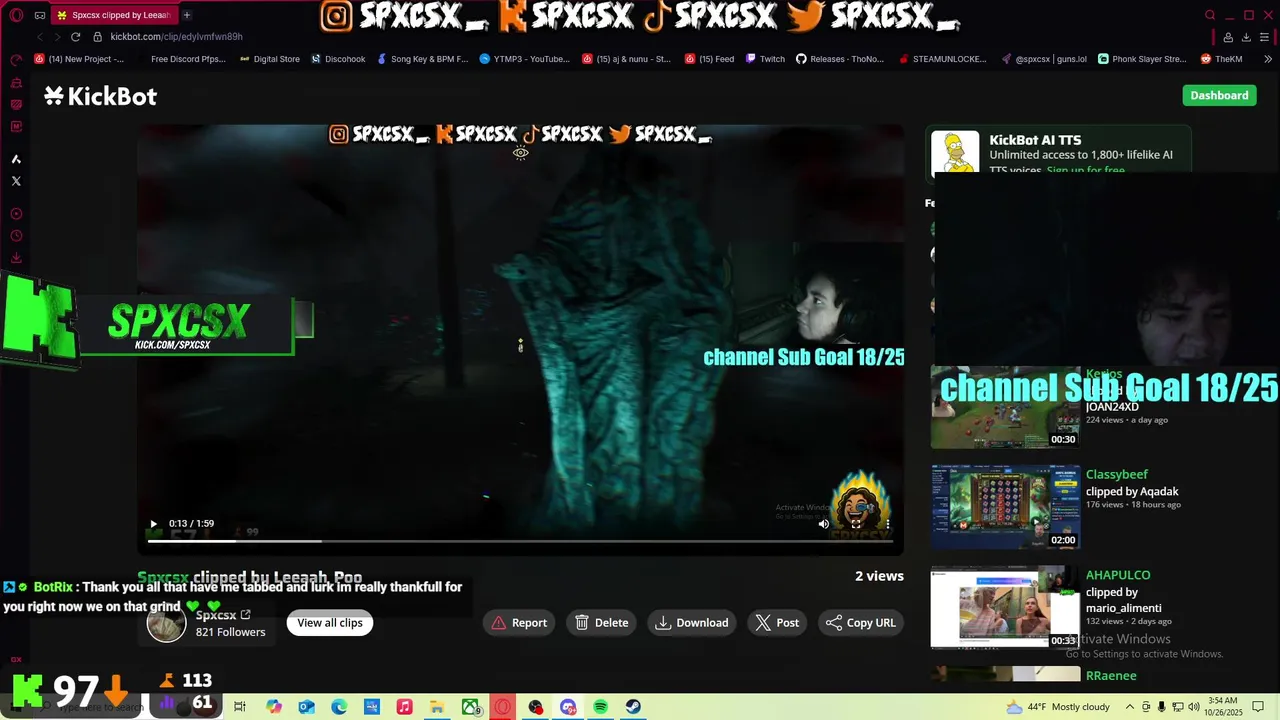Click the AHAPULCO channel name
This screenshot has height=720, width=1280.
coord(1118,575)
